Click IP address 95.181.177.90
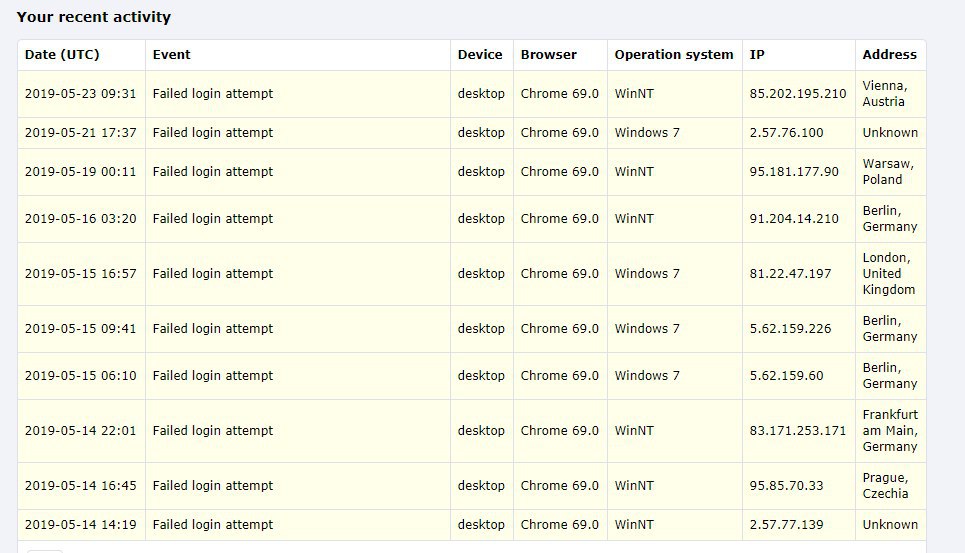The image size is (965, 553). point(794,172)
